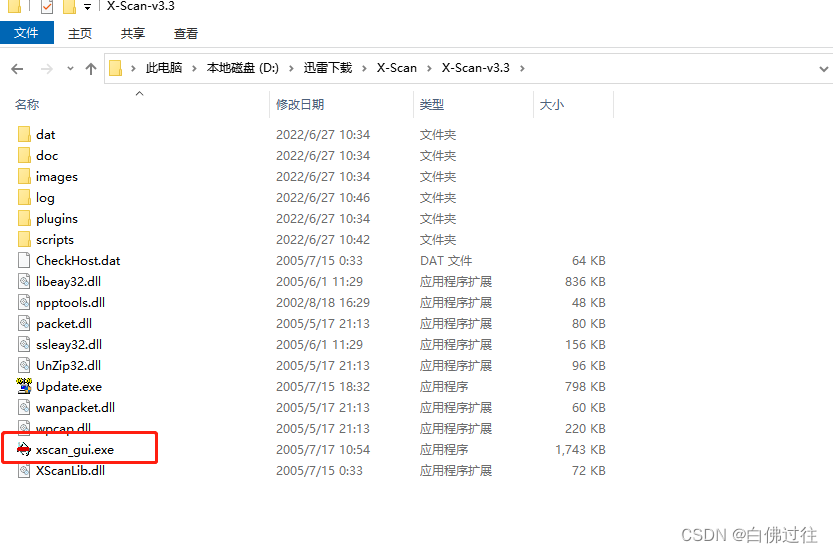This screenshot has height=553, width=833.
Task: Click size 836 KB of libeay32.dll
Action: (x=585, y=282)
